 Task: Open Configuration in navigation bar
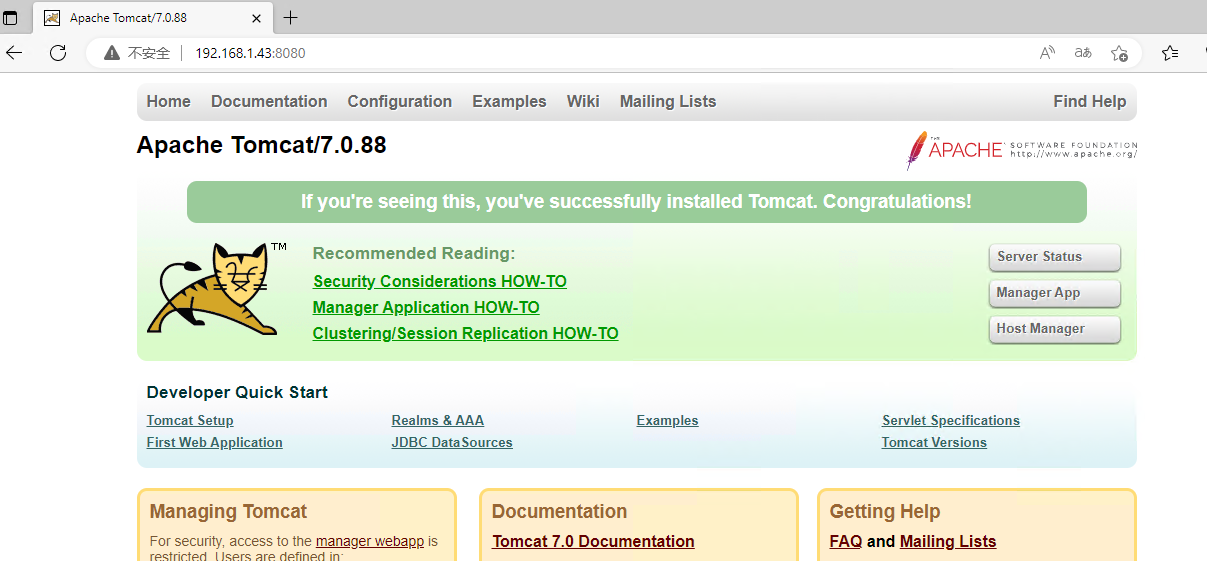pyautogui.click(x=400, y=101)
